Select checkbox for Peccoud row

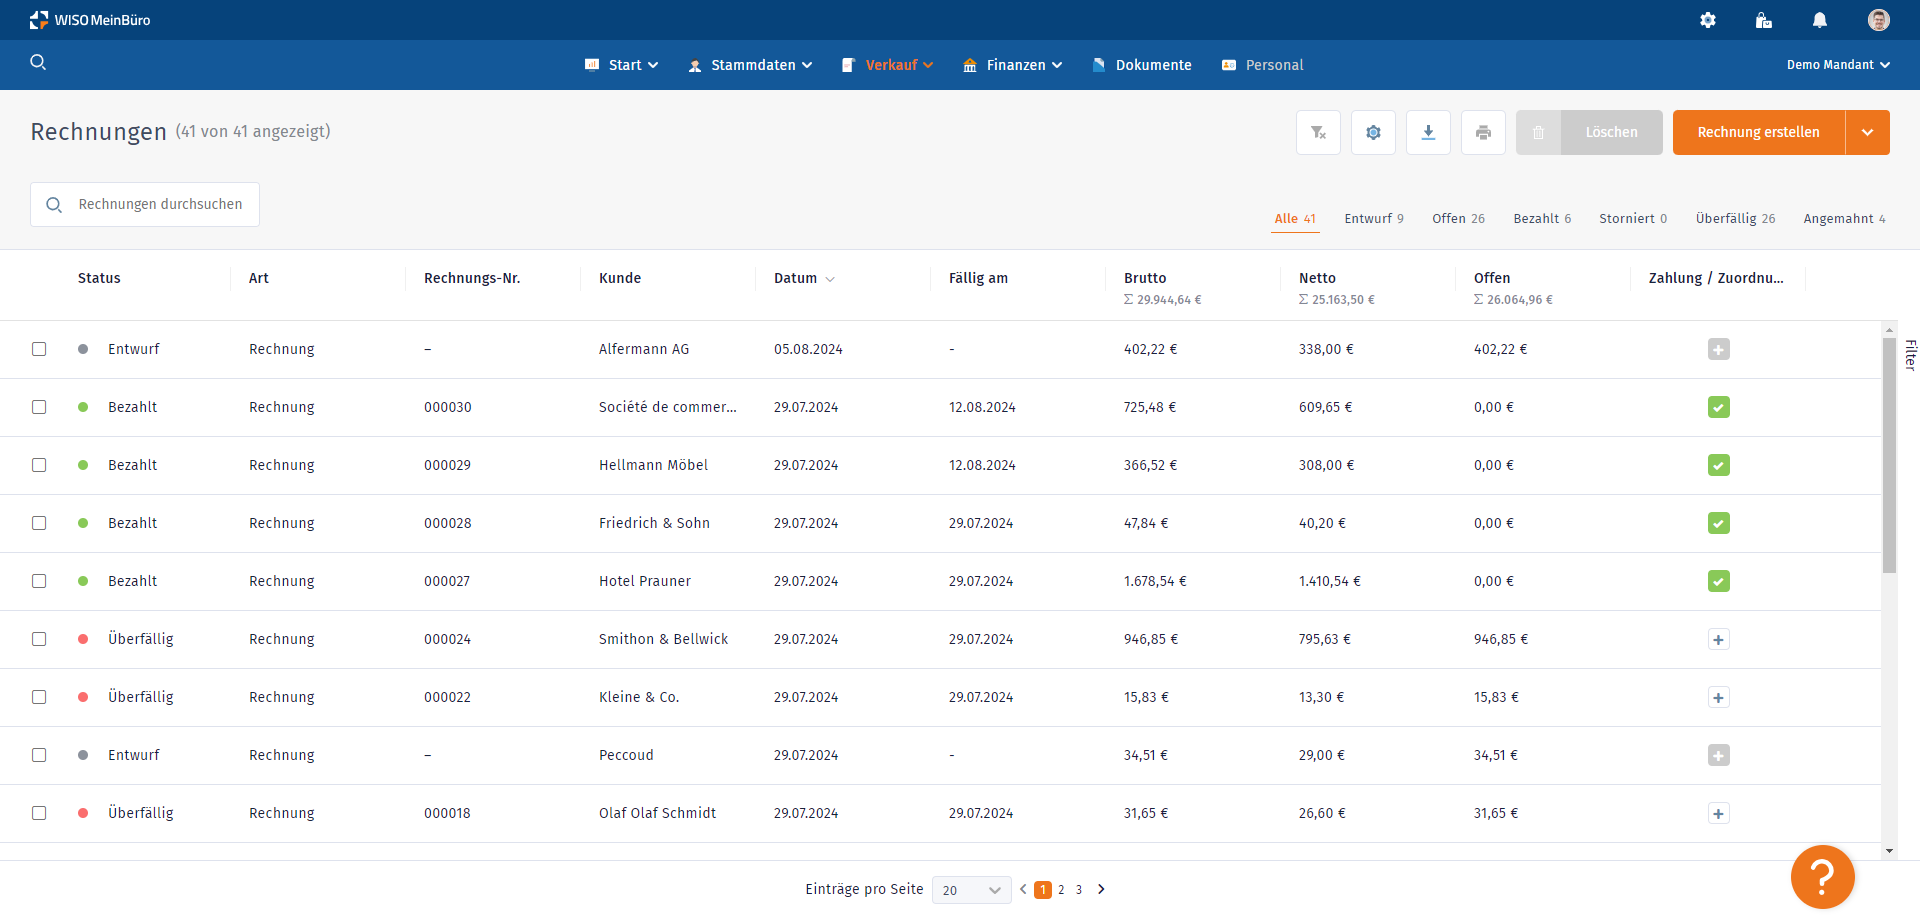tap(39, 755)
